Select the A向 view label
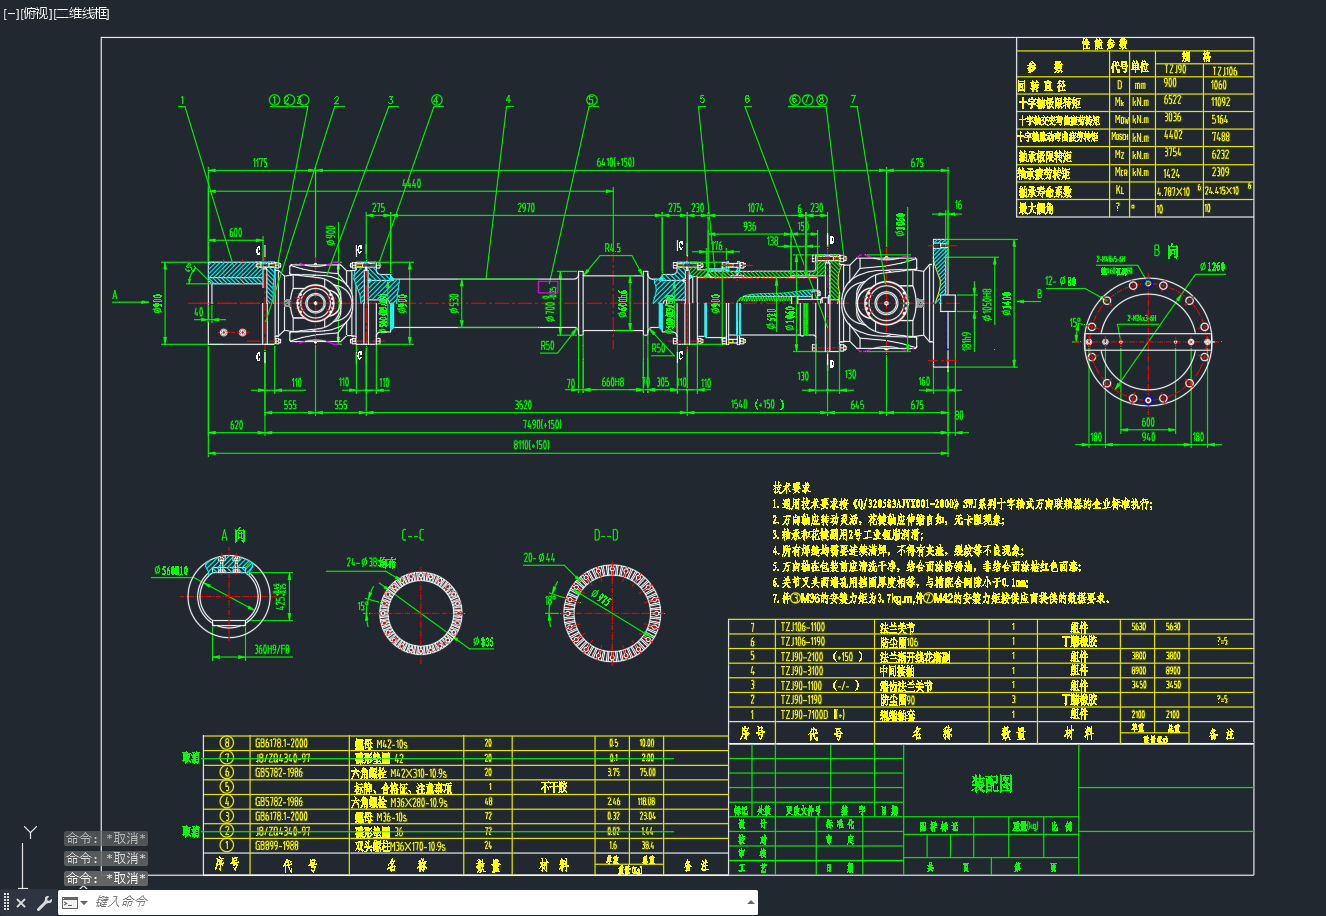 tap(233, 535)
